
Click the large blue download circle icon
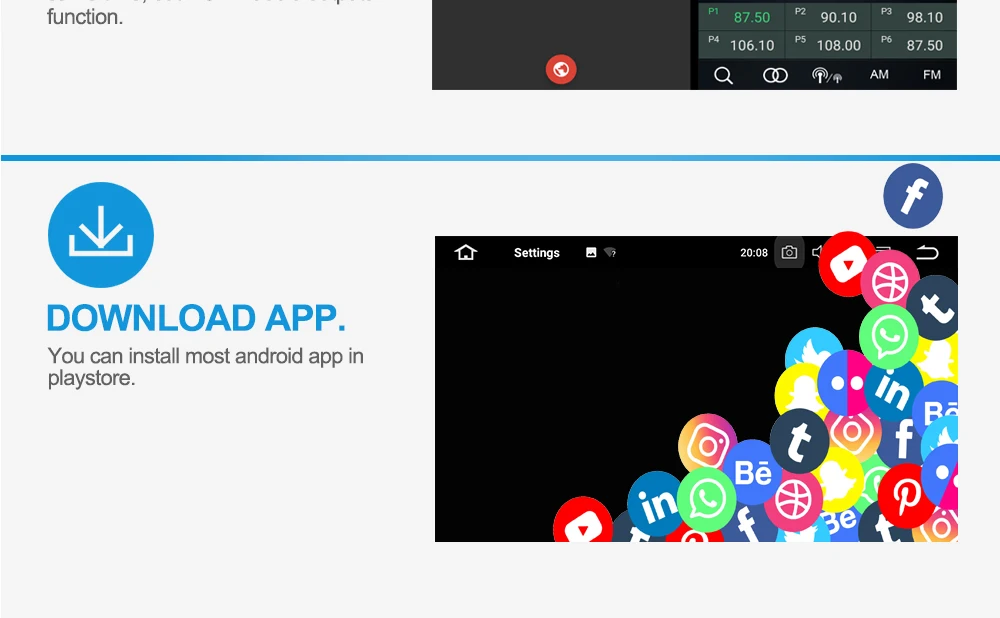101,235
